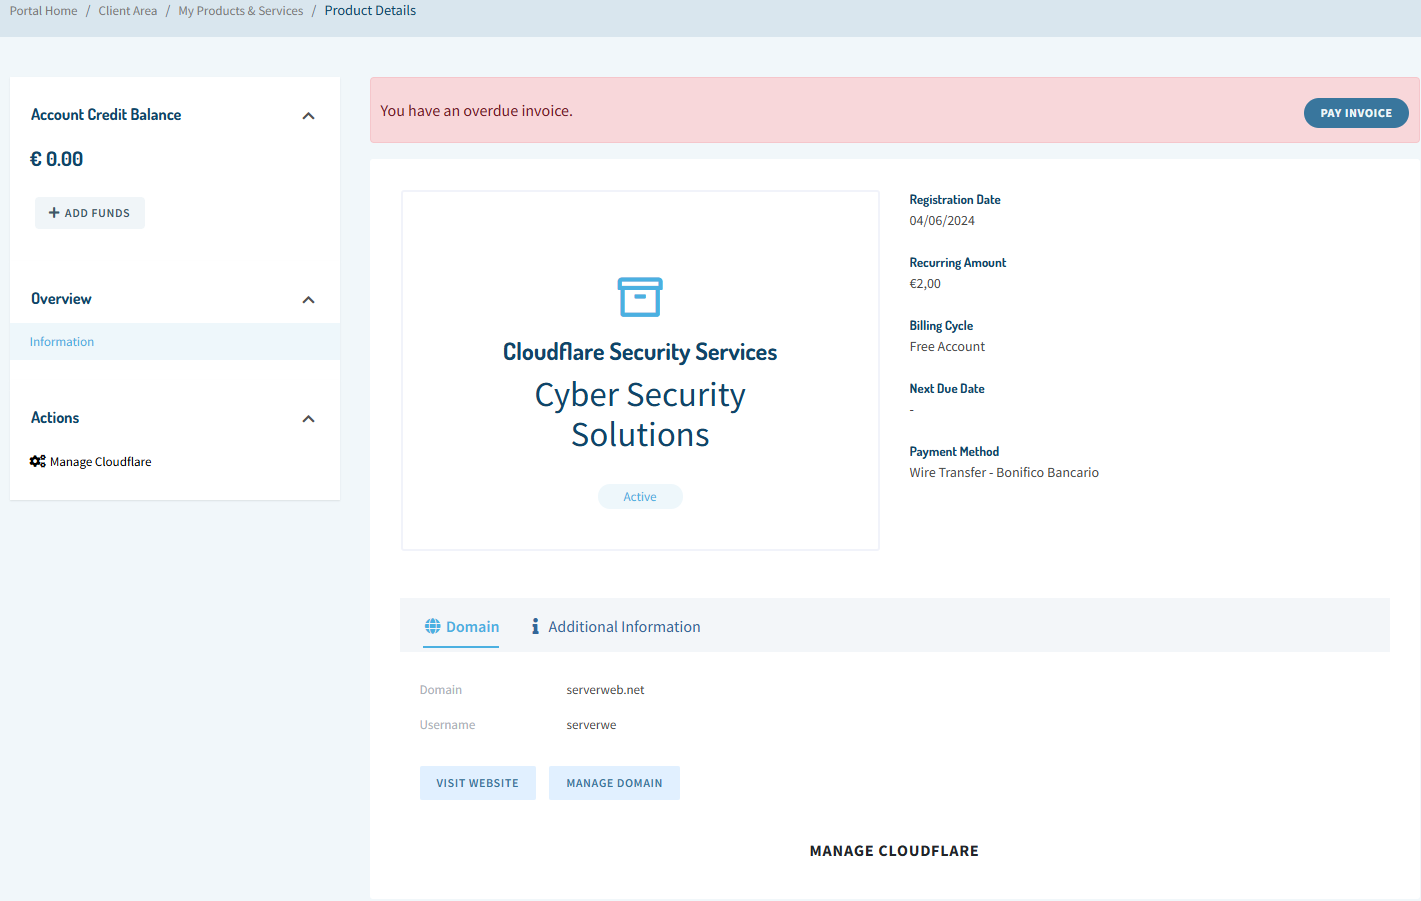Click the globe icon on Domain tab
The width and height of the screenshot is (1421, 901).
(432, 626)
